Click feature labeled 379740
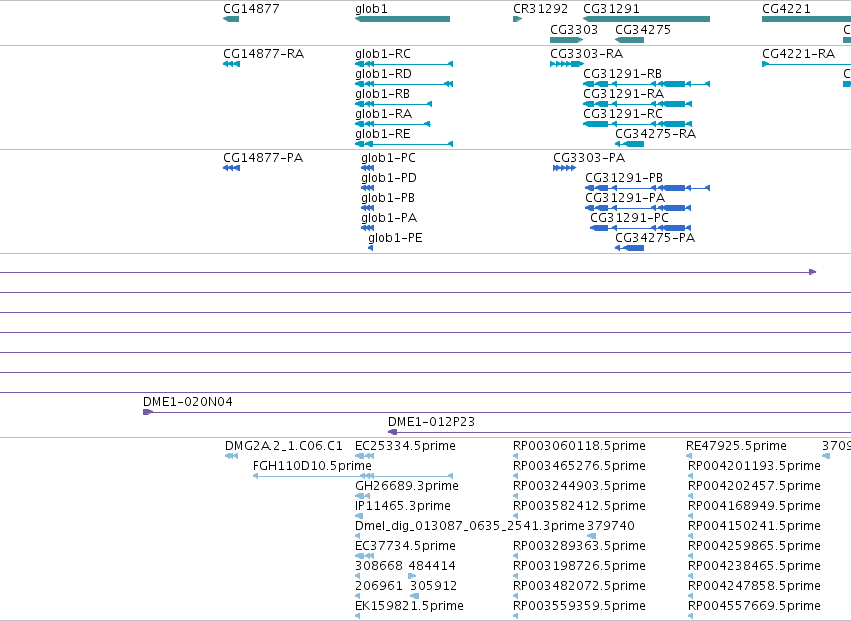Image resolution: width=851 pixels, height=621 pixels. point(611,525)
